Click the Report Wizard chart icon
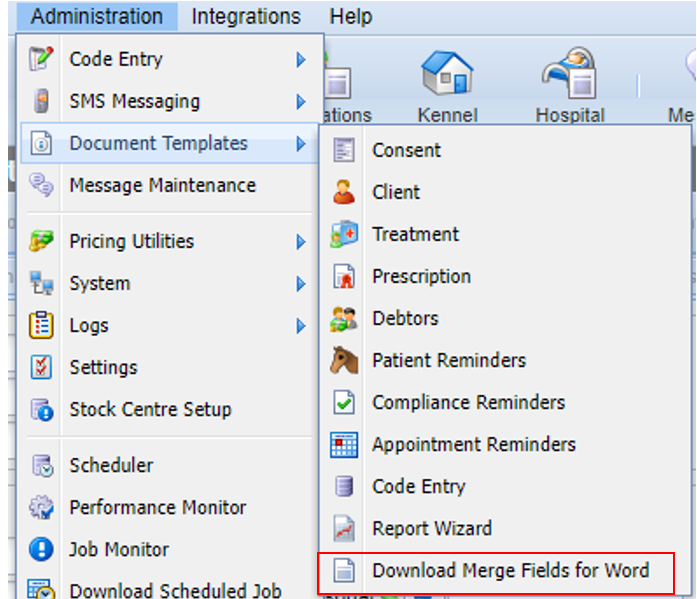 [x=344, y=528]
